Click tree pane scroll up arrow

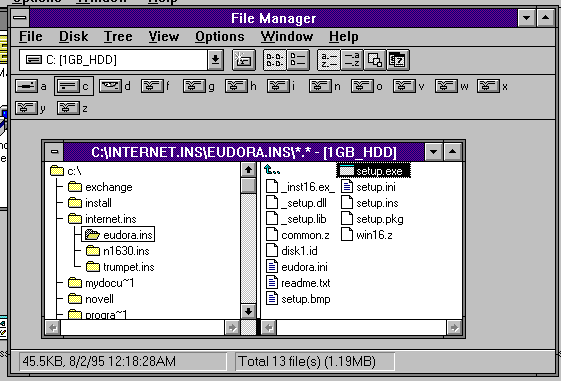248,170
